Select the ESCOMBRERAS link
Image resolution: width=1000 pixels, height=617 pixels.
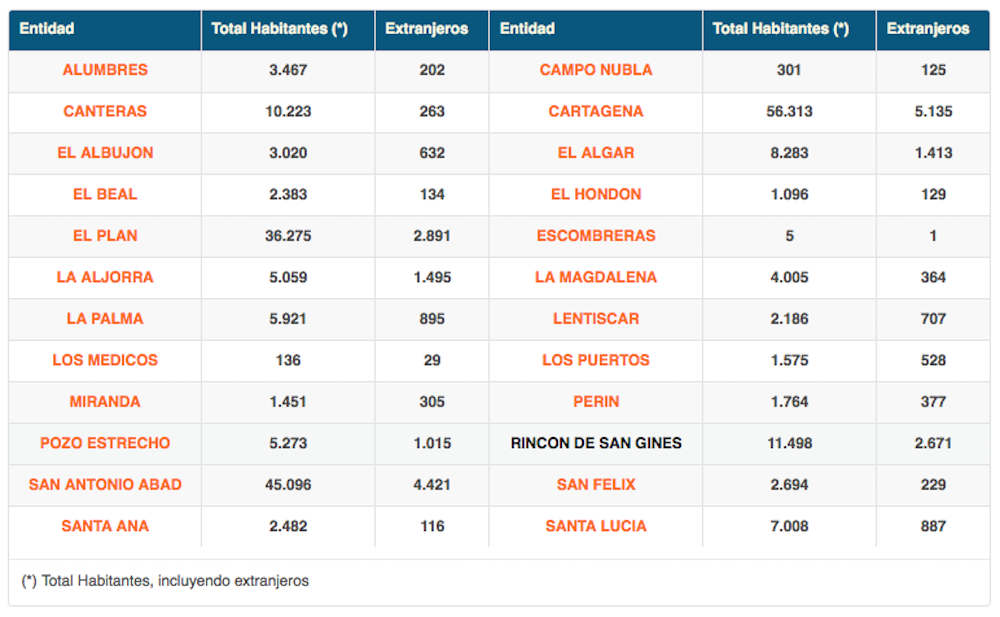coord(596,236)
